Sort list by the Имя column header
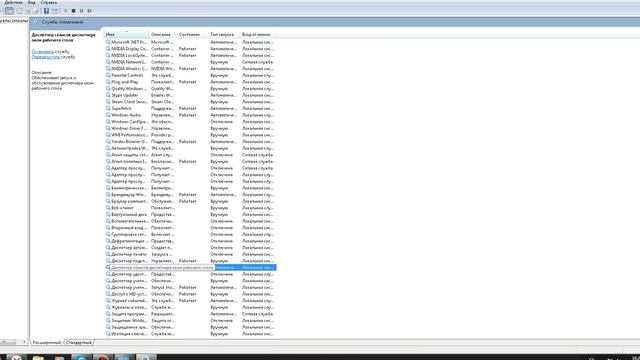Screen dimensions: 640x360 [127, 35]
